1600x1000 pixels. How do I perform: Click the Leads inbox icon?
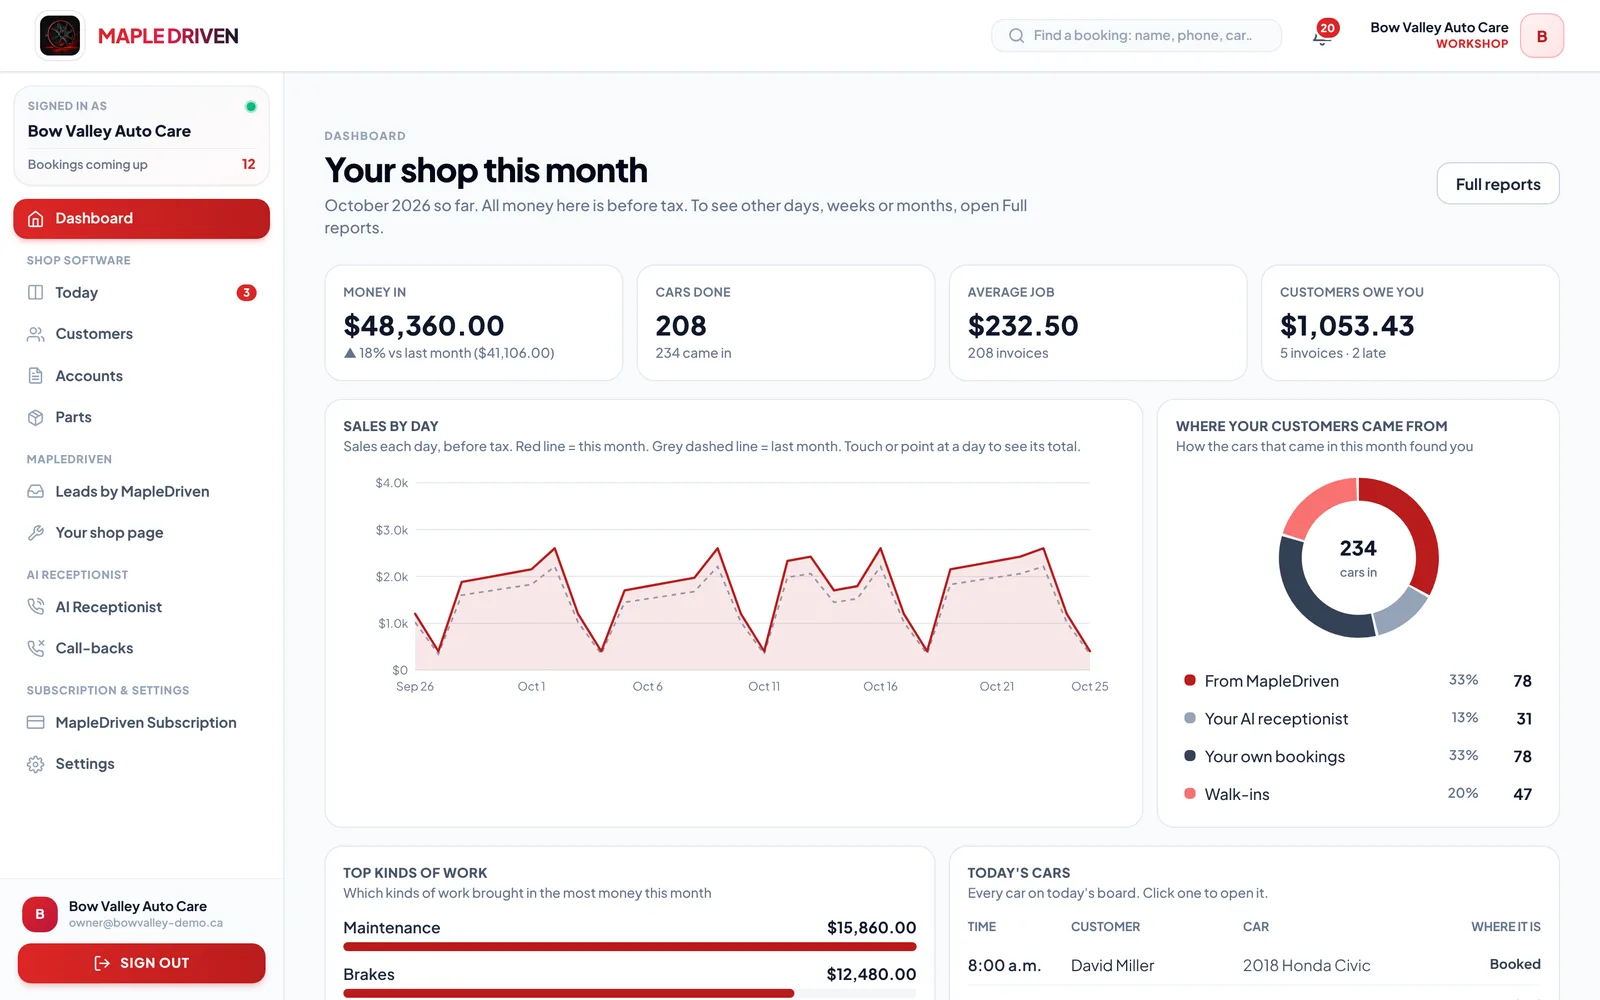[36, 492]
